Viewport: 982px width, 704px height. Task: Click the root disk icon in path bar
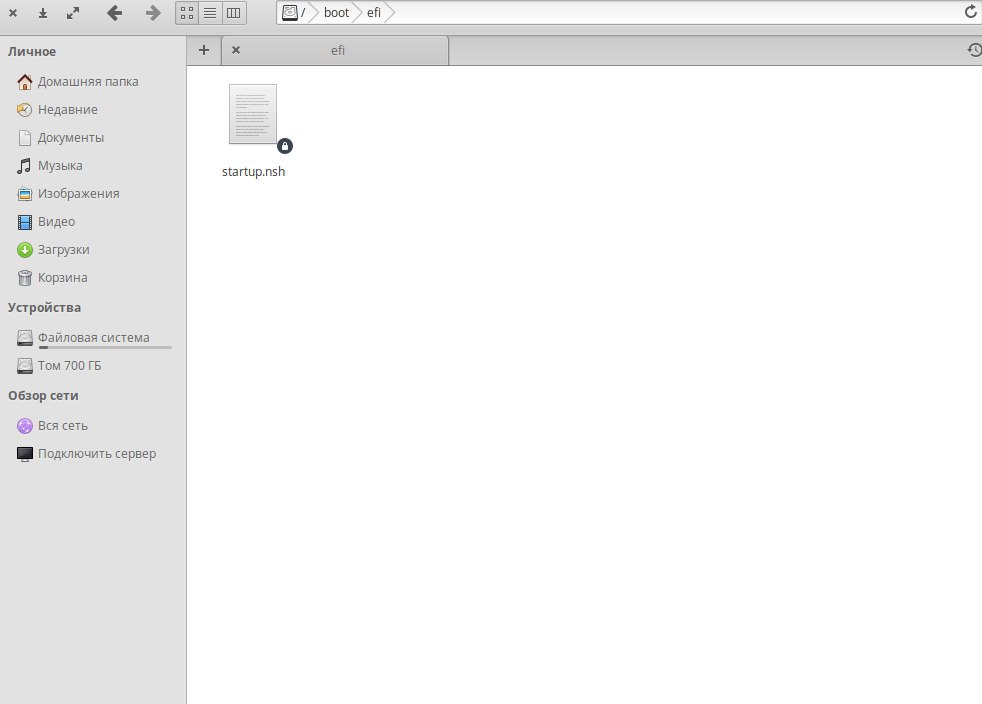coord(289,13)
